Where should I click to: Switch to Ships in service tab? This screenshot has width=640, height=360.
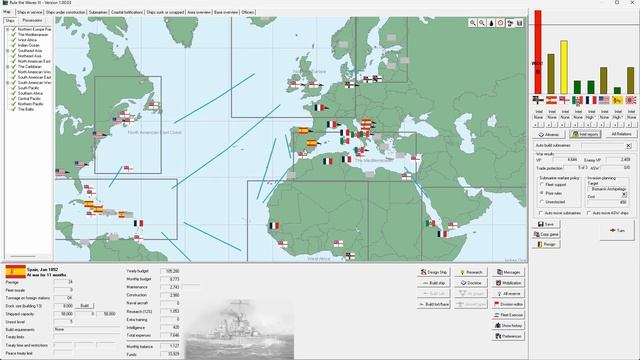coord(29,12)
